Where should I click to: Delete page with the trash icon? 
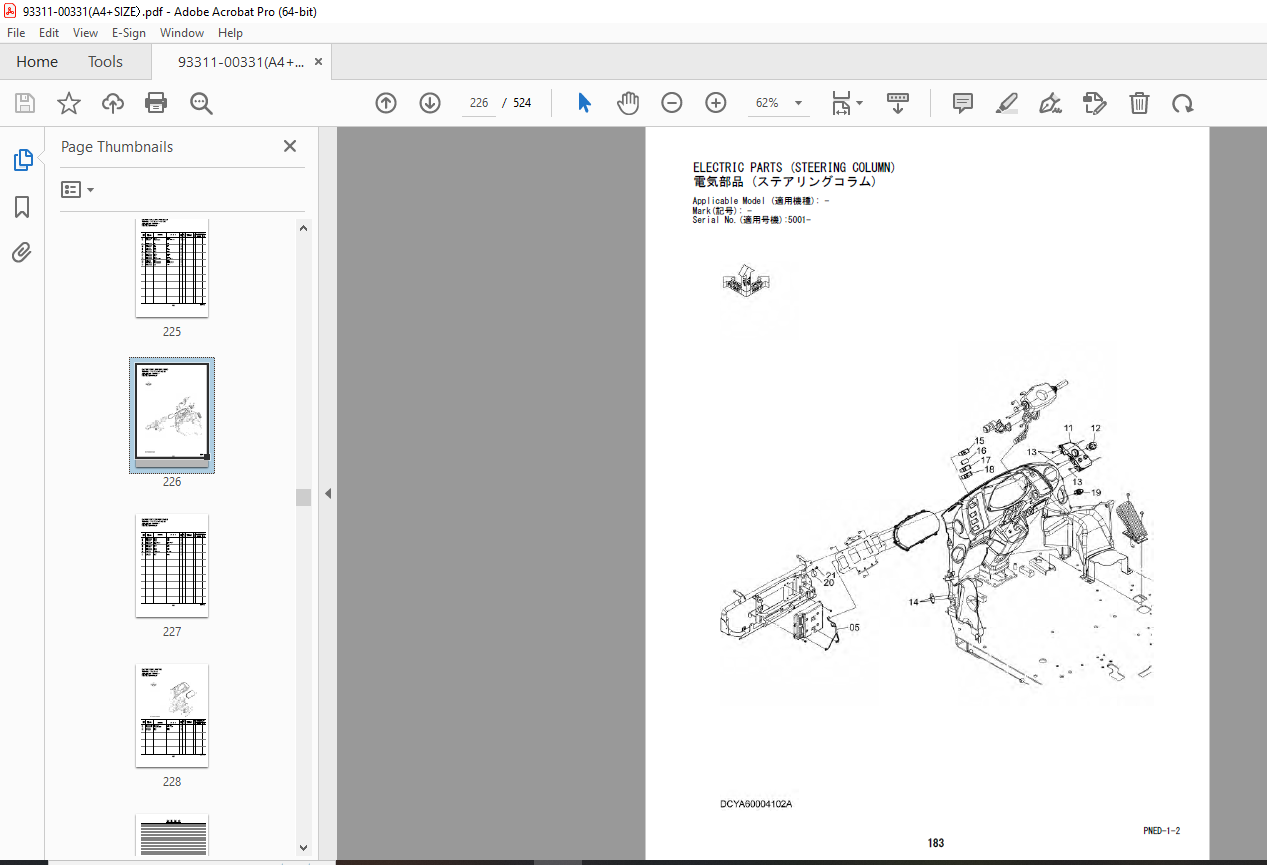pyautogui.click(x=1139, y=103)
